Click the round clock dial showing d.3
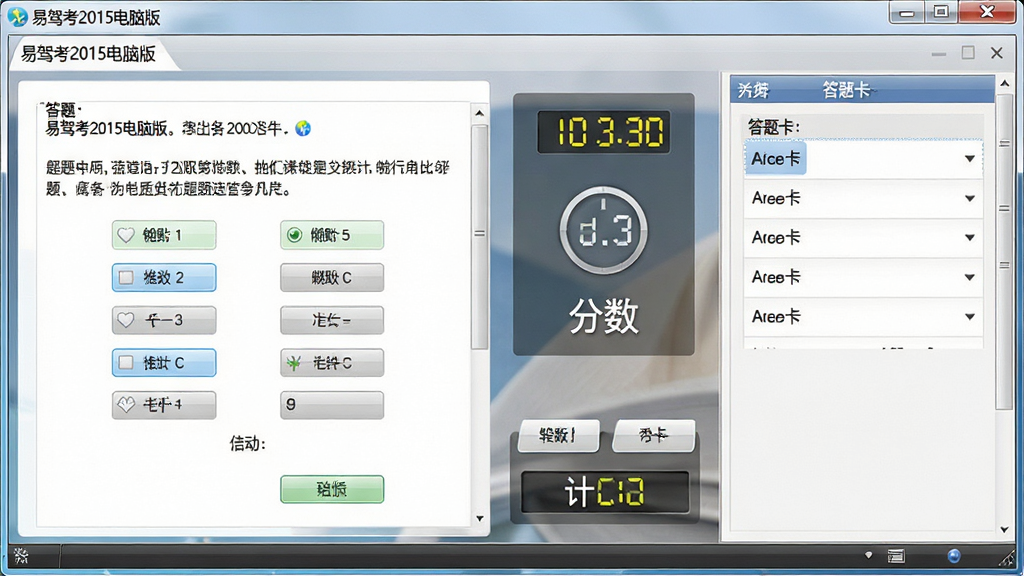1024x576 pixels. 603,230
